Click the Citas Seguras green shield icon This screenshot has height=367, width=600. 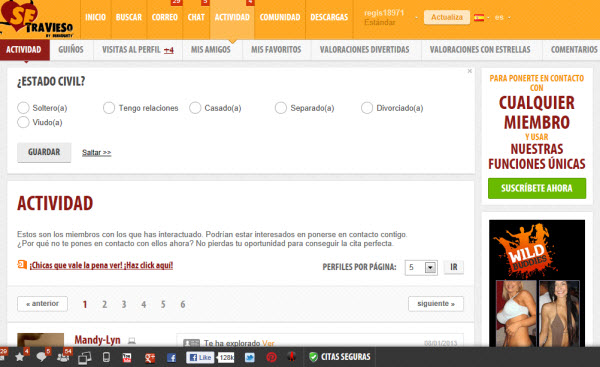pos(313,357)
